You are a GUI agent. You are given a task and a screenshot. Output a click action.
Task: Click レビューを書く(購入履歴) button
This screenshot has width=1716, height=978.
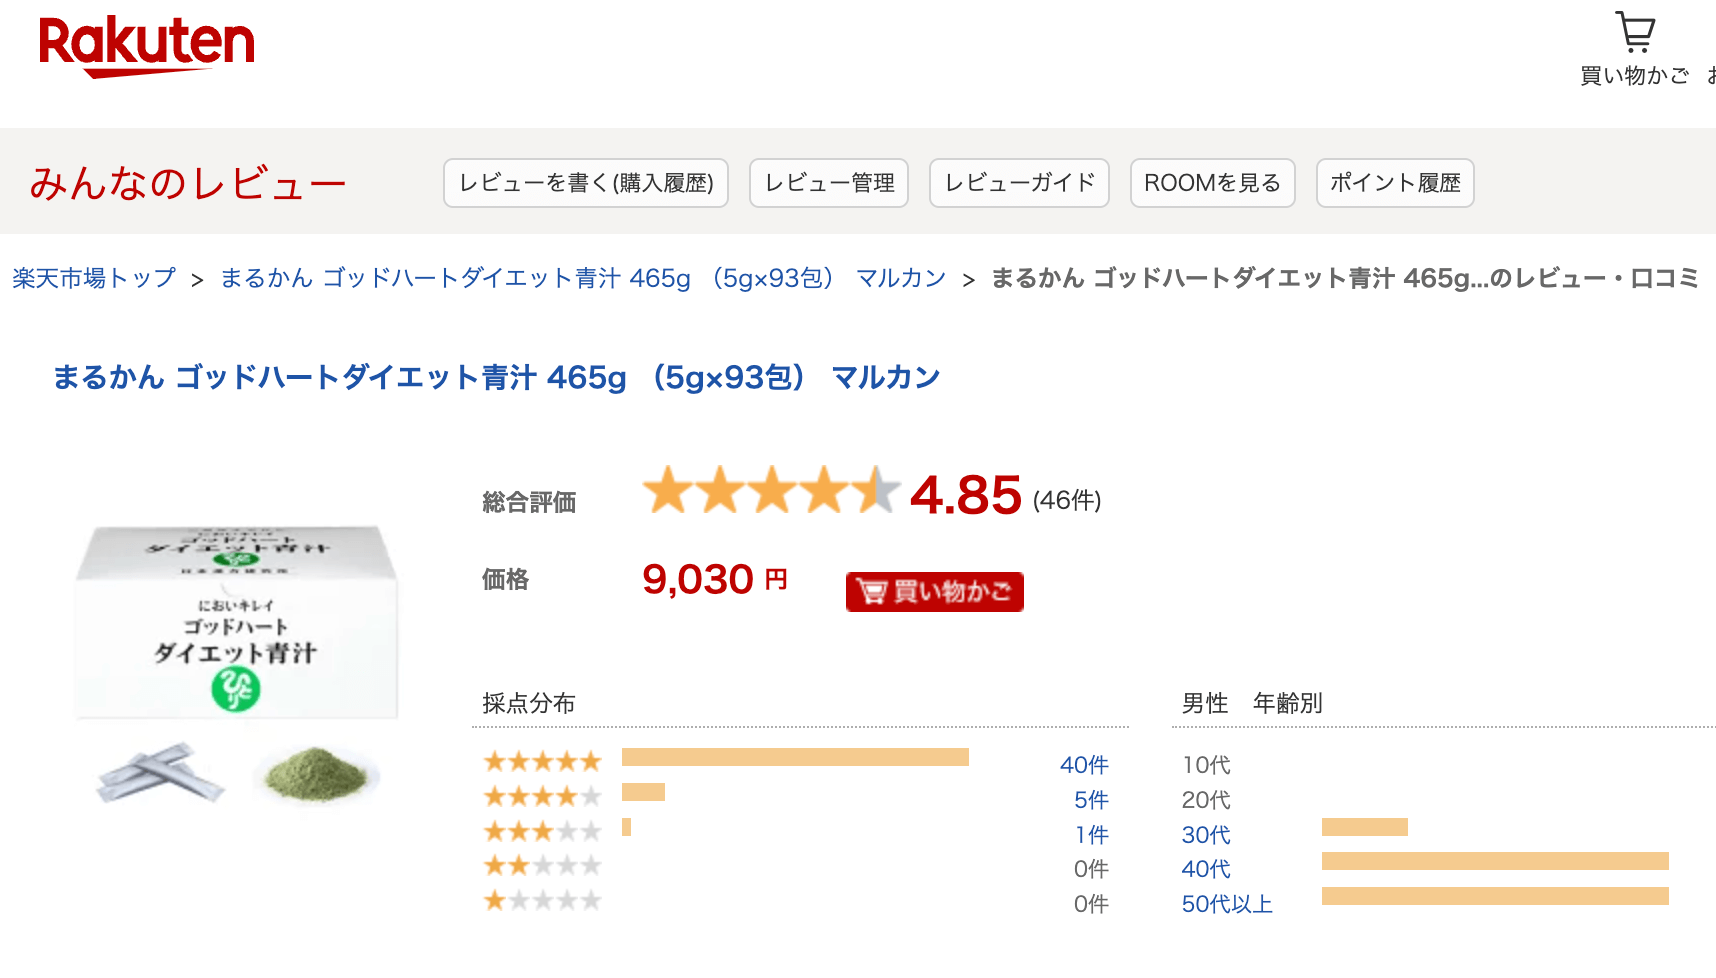(586, 183)
